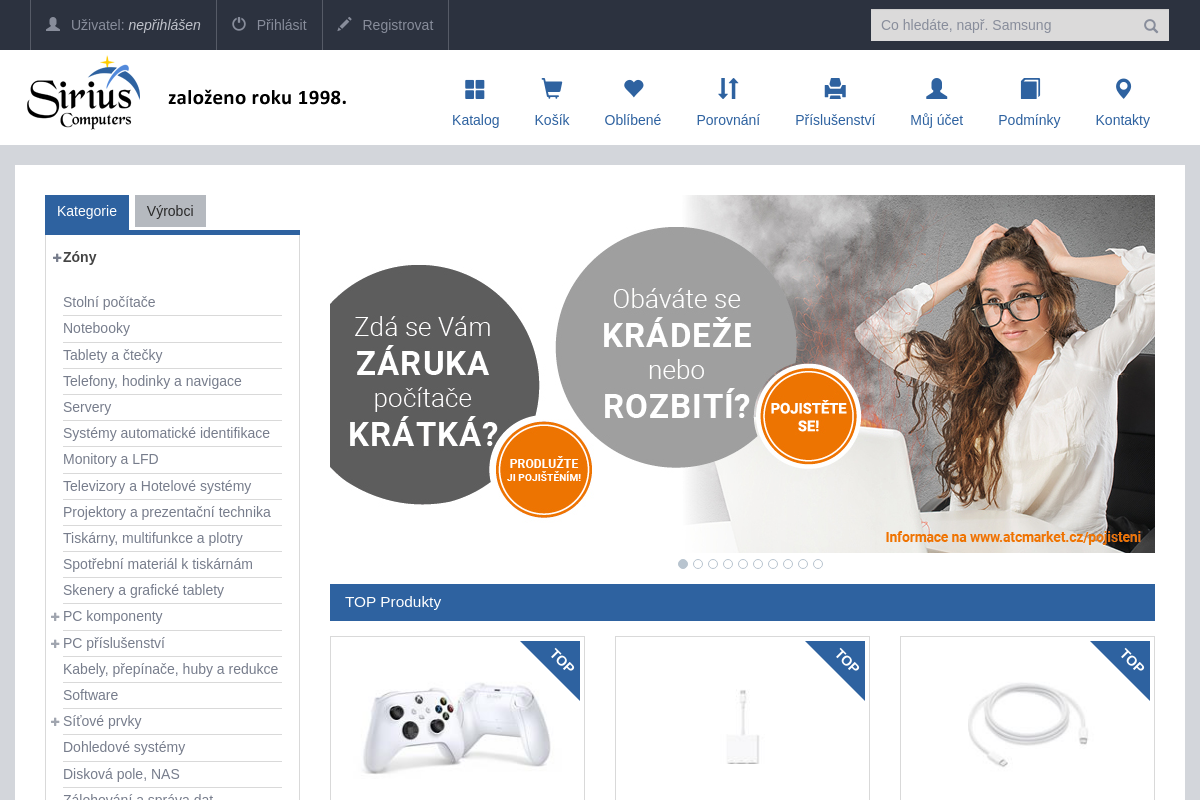This screenshot has height=800, width=1200.
Task: Open Příslušenství accessories printer icon
Action: [834, 88]
